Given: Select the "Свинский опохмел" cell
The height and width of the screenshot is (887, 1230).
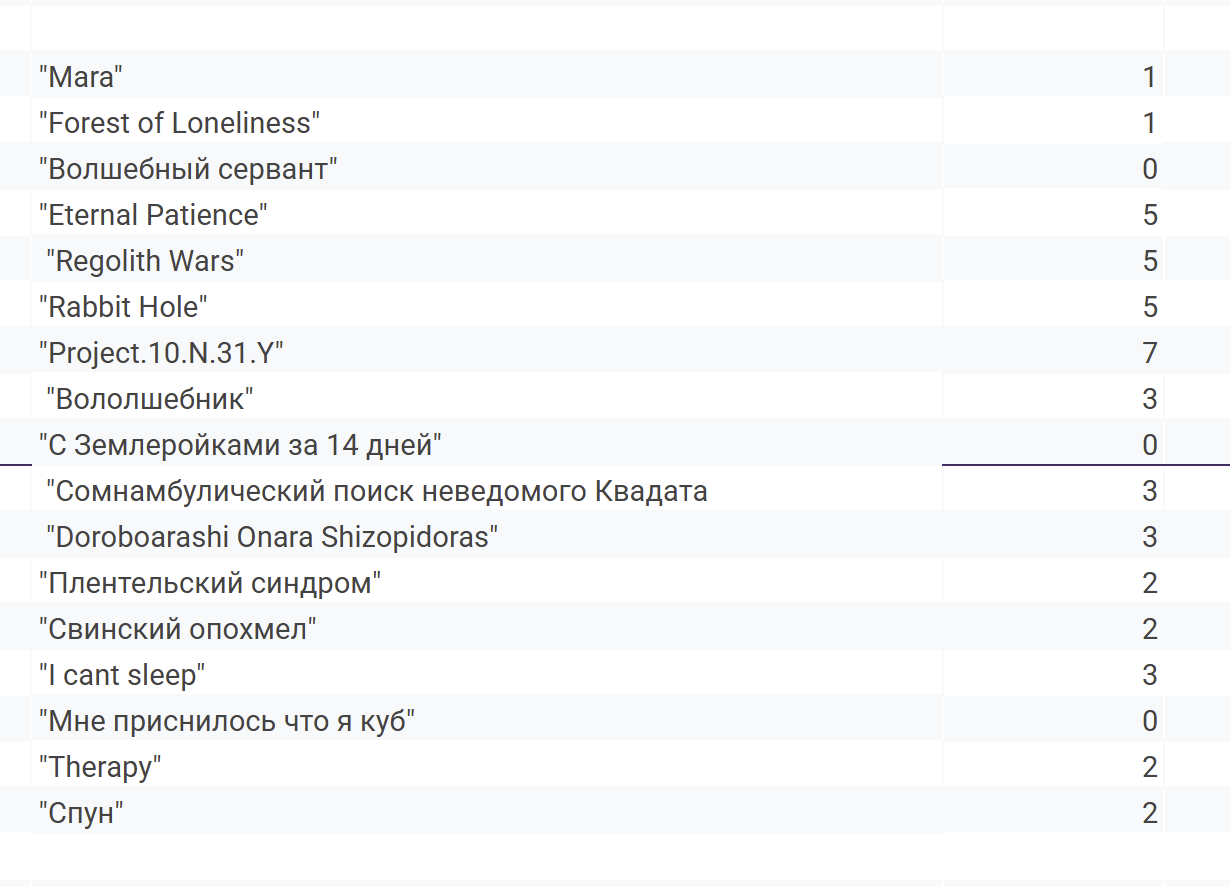Looking at the screenshot, I should click(x=486, y=628).
